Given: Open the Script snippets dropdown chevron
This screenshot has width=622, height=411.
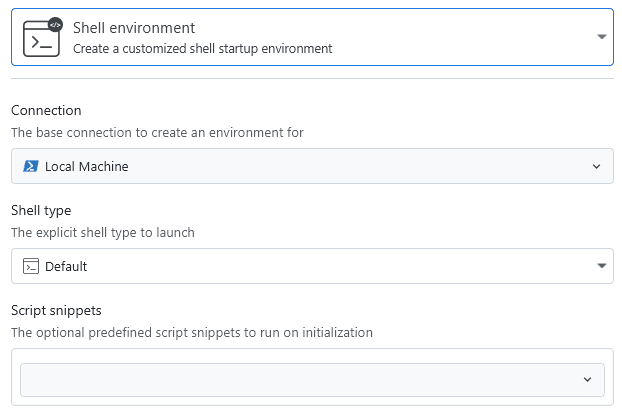Looking at the screenshot, I should click(587, 379).
